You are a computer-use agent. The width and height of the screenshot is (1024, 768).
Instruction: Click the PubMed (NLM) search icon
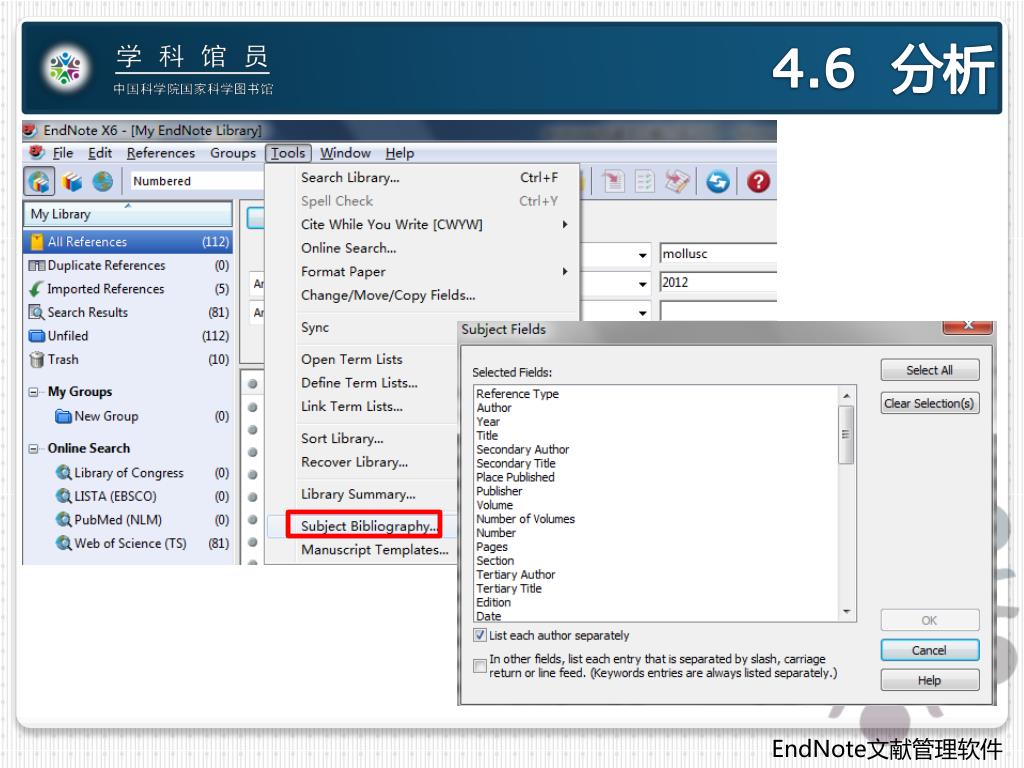pos(63,519)
